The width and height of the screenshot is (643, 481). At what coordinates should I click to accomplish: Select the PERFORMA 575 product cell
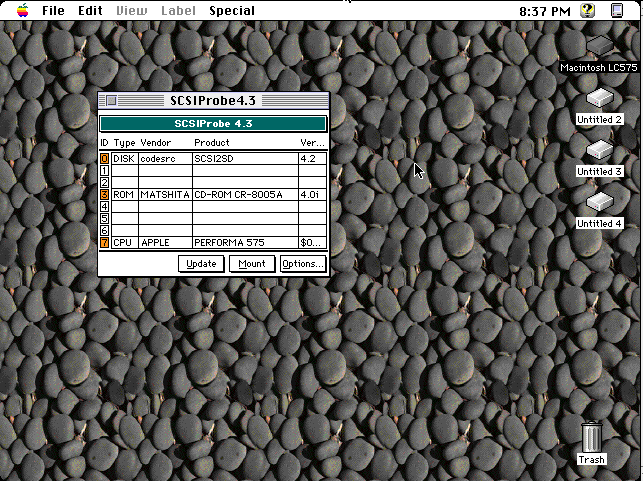245,242
